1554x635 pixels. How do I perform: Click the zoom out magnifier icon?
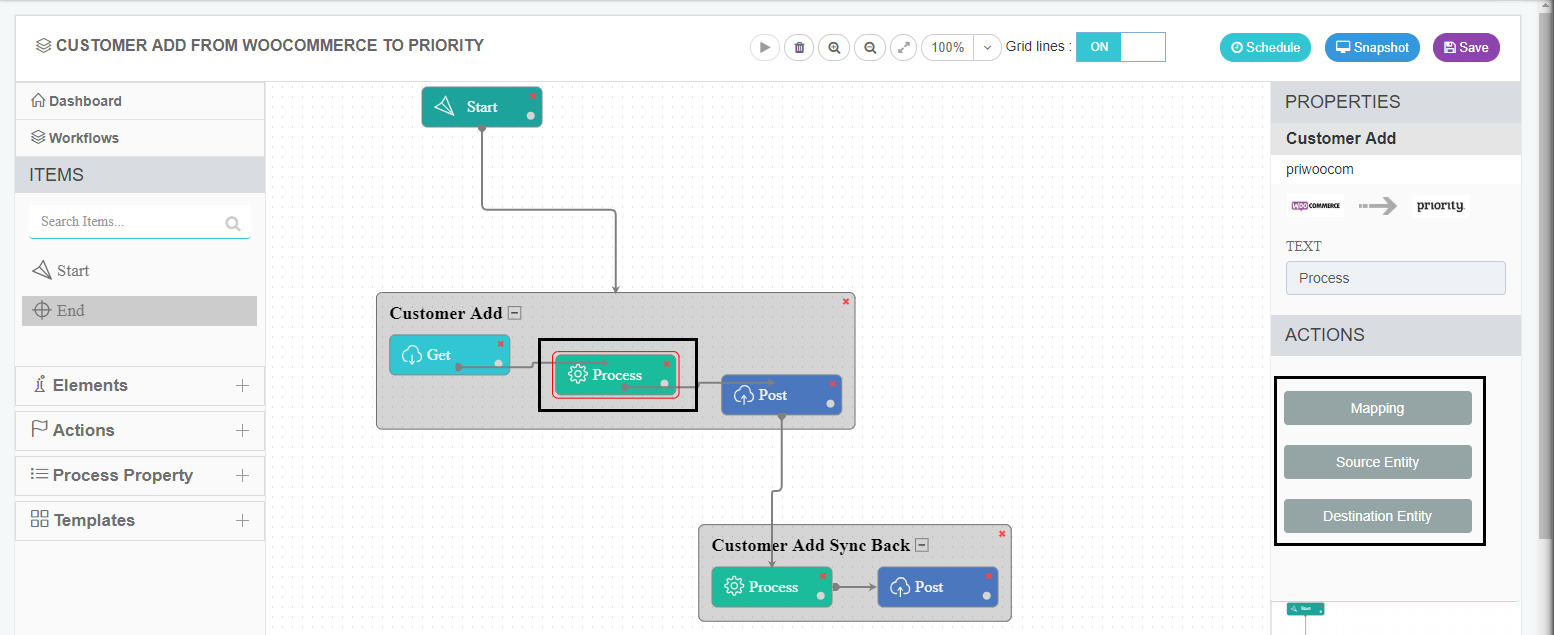pos(870,47)
